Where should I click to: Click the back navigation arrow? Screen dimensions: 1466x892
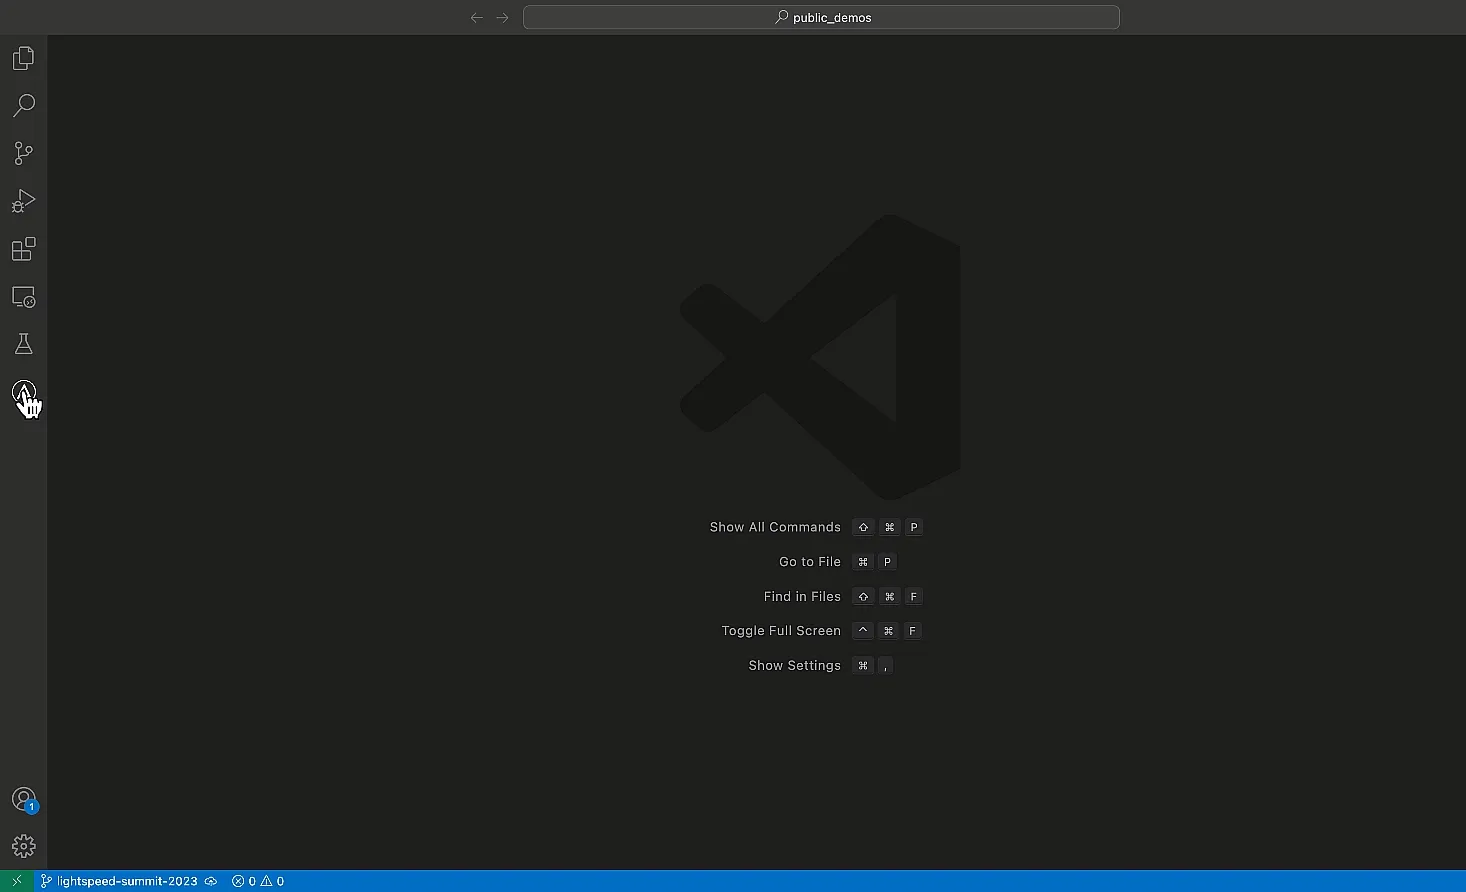click(477, 17)
